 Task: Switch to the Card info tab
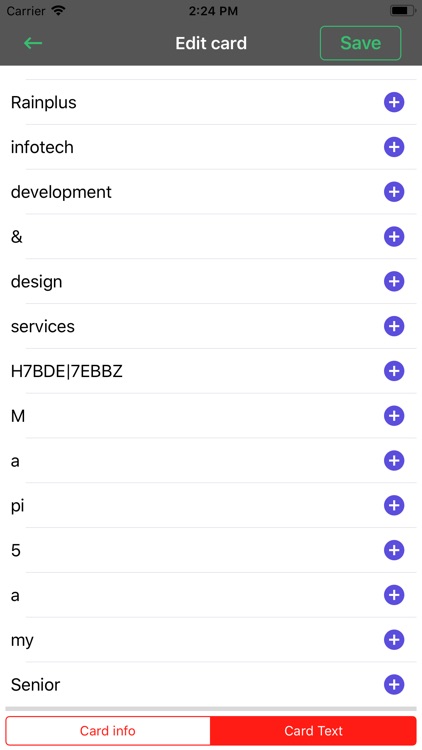click(x=108, y=730)
